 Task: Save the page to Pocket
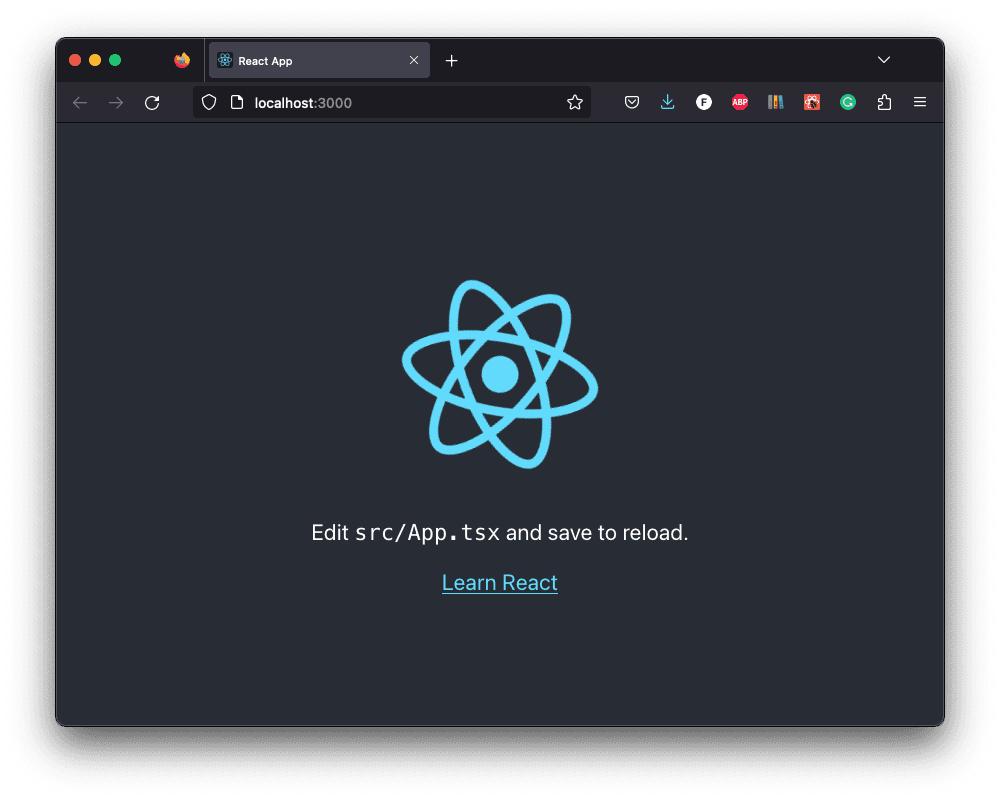pos(631,102)
